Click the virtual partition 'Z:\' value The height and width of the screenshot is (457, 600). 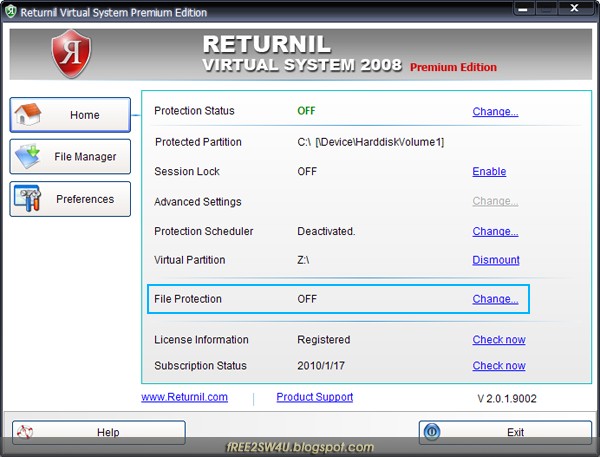point(303,260)
